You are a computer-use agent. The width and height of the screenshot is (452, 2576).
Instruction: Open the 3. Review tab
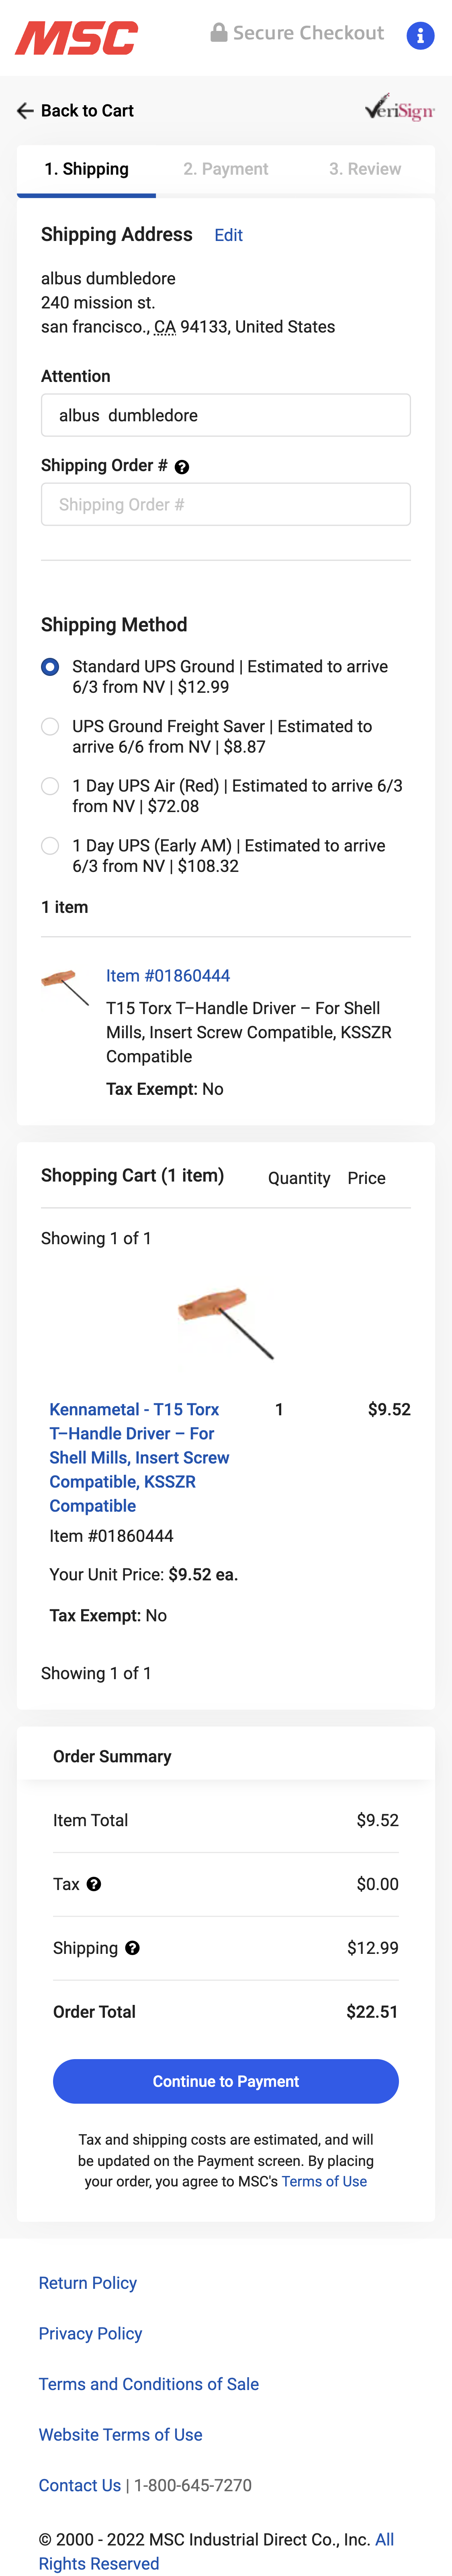click(365, 169)
